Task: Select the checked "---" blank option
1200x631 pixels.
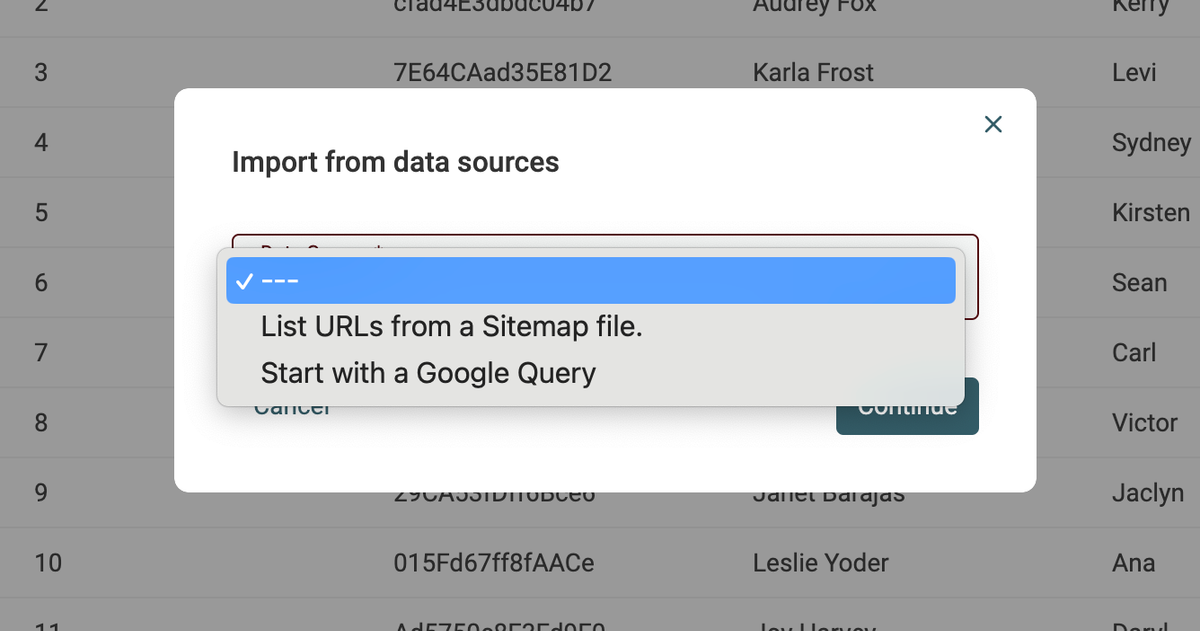Action: [590, 281]
